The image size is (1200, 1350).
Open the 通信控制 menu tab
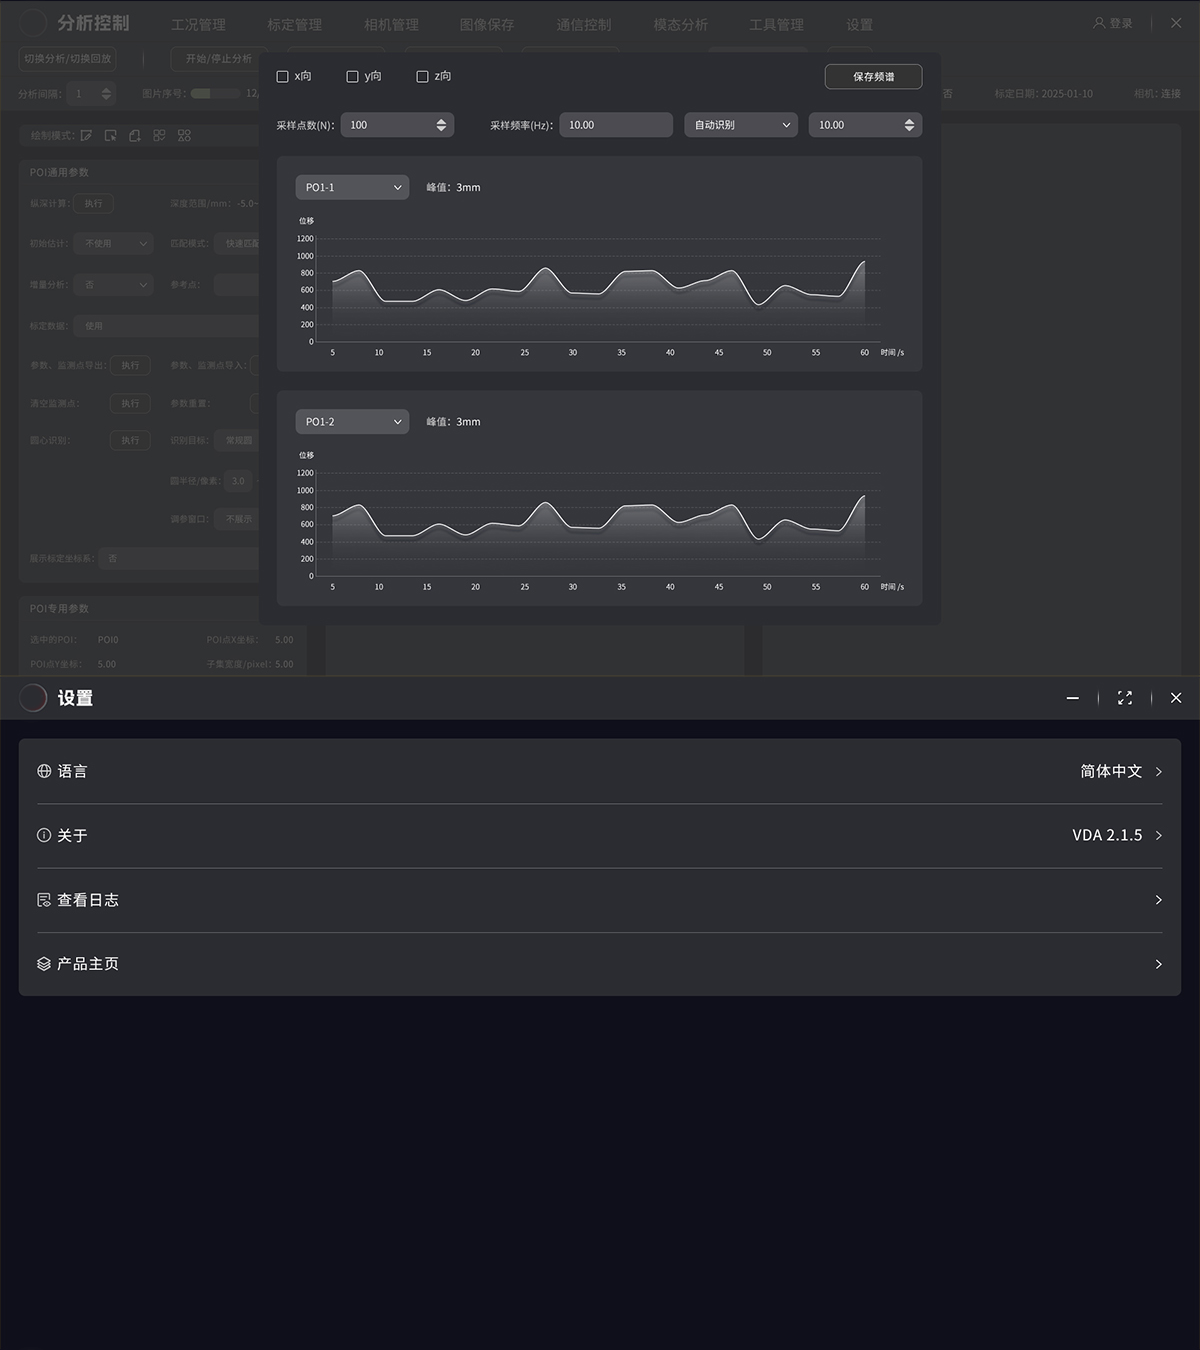tap(584, 24)
